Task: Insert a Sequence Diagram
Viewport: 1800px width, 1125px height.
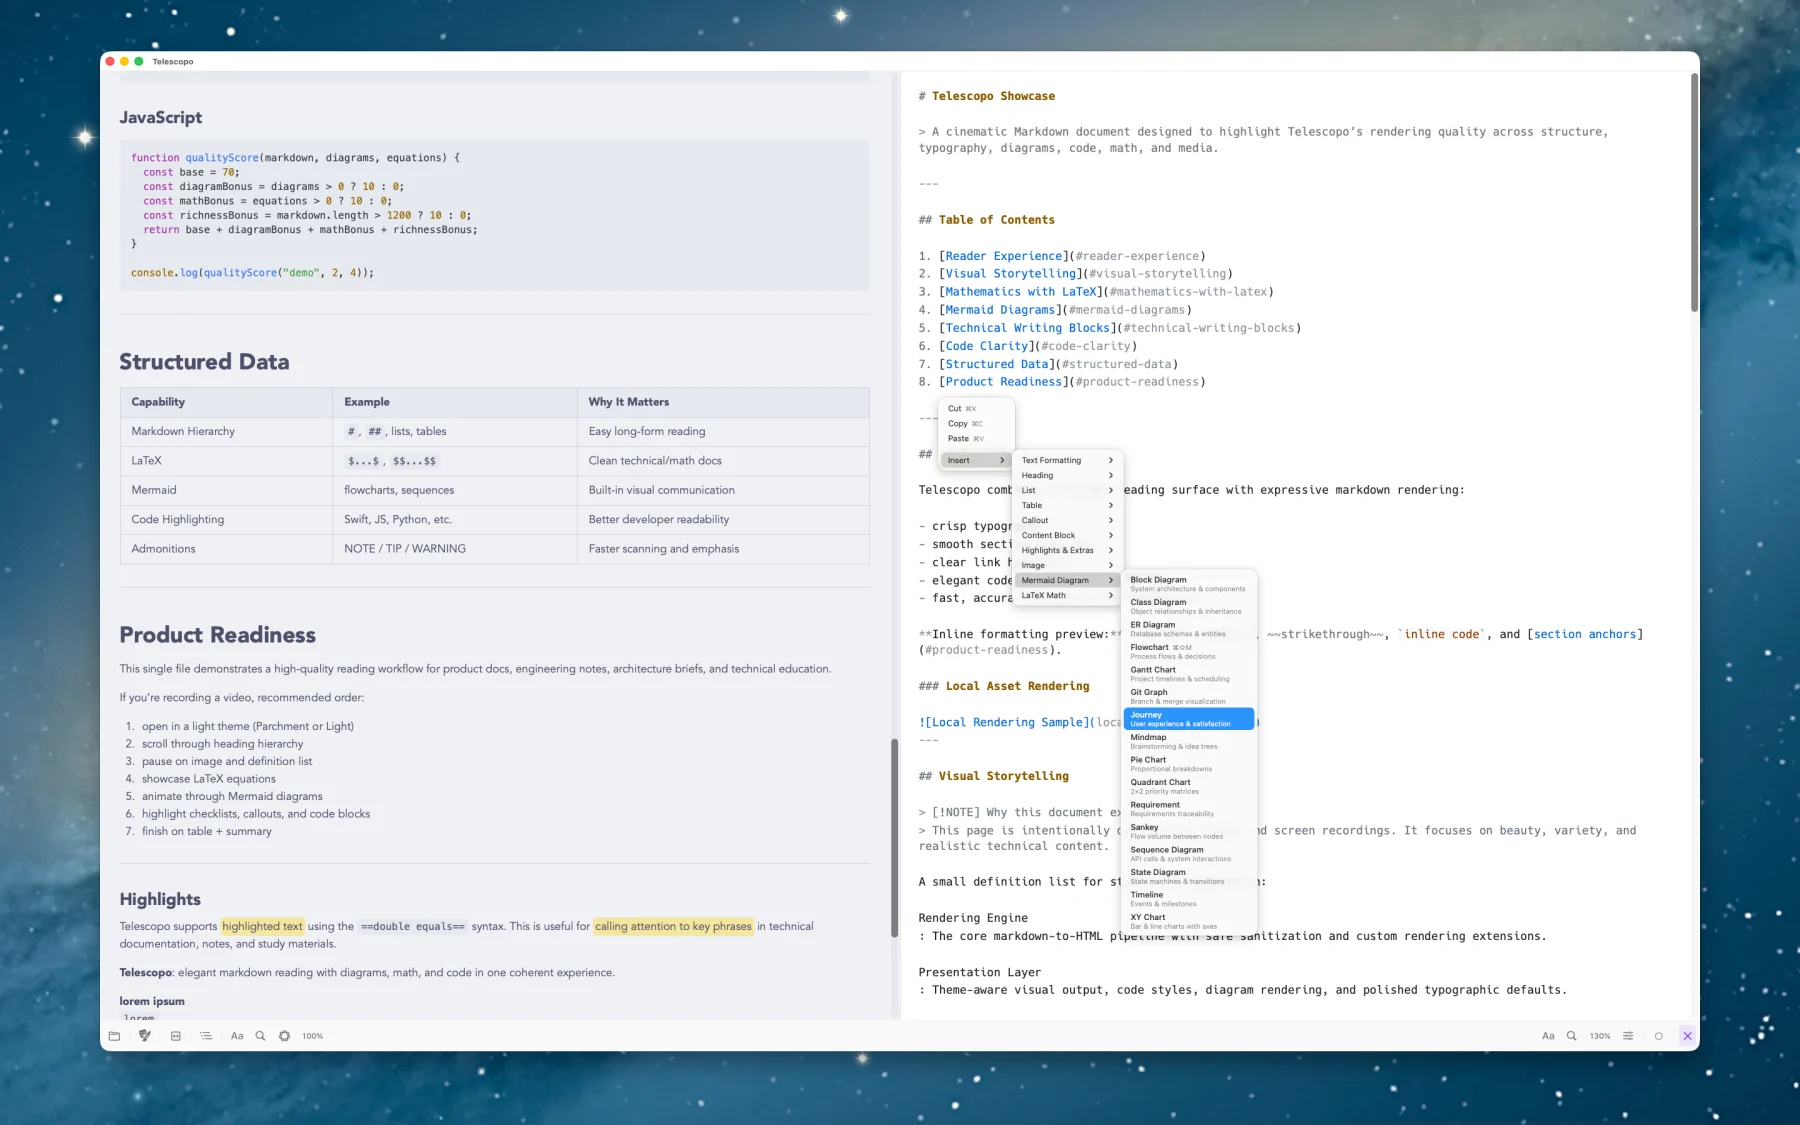Action: point(1189,854)
